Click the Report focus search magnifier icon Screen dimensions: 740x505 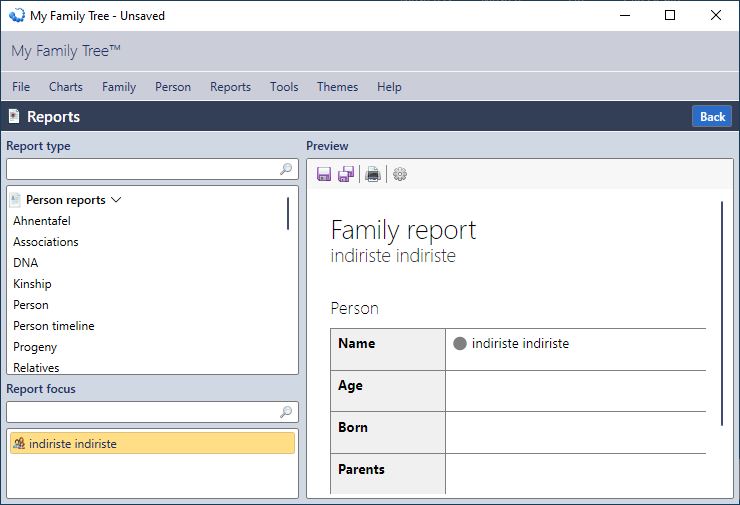click(286, 412)
